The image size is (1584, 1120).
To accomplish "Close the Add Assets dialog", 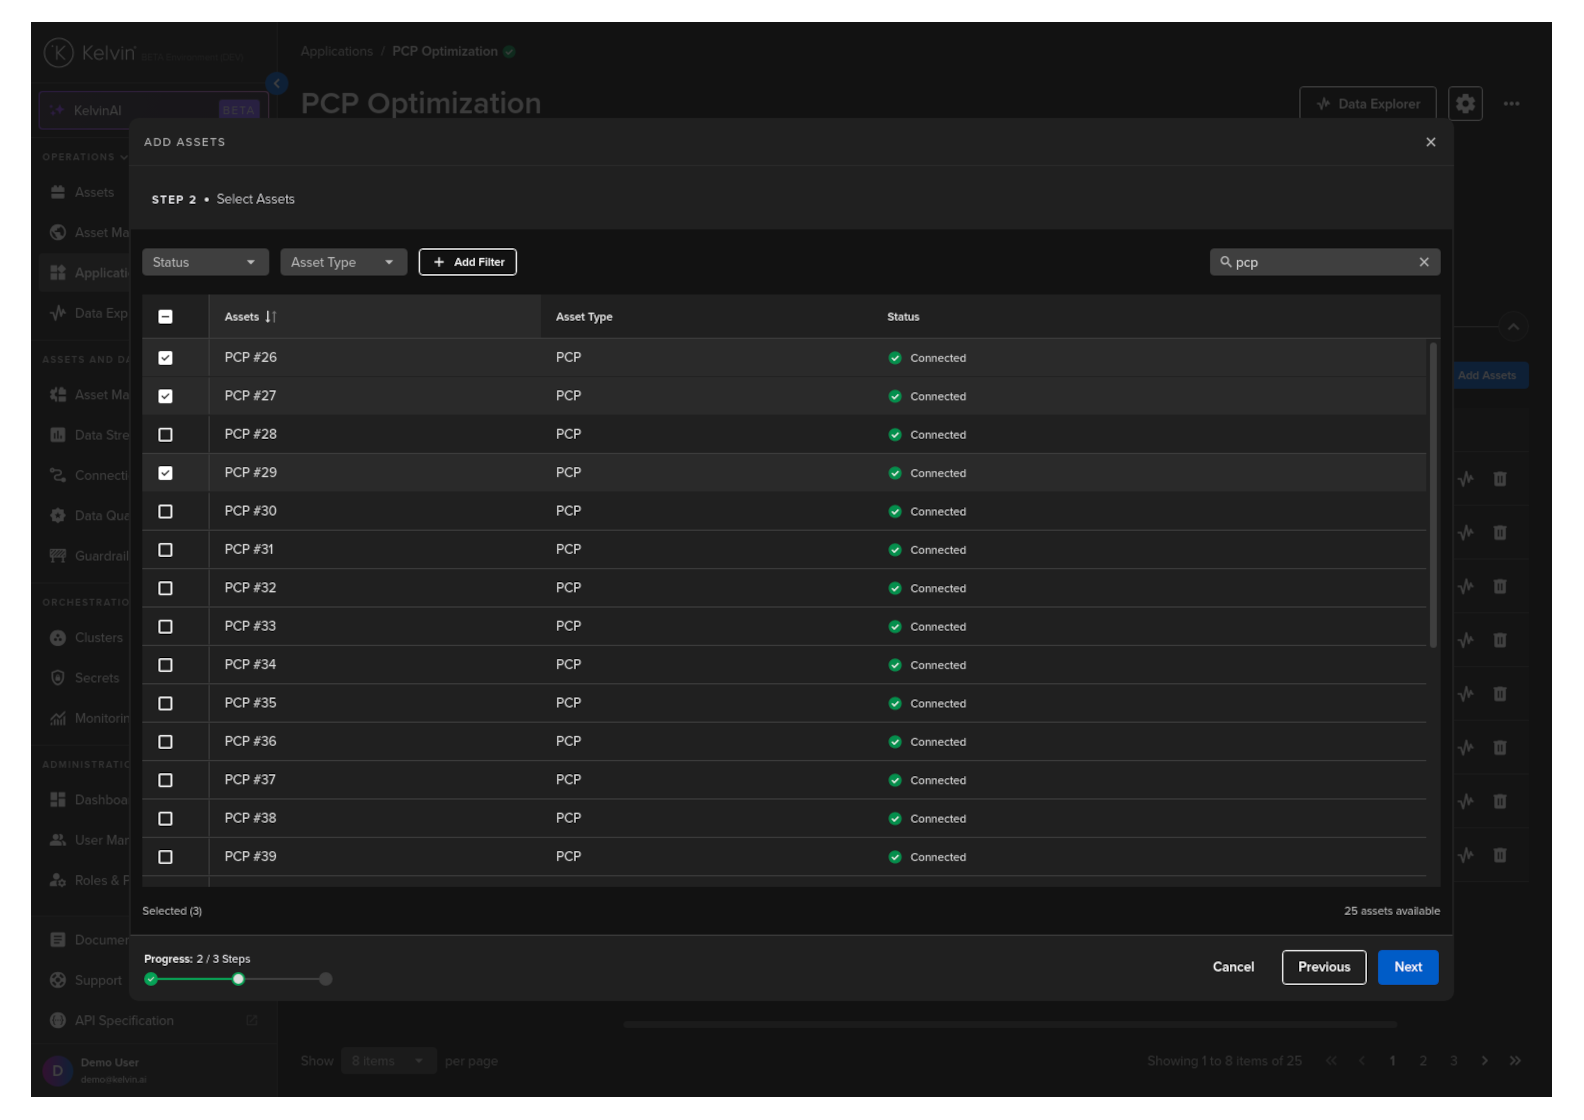I will [1430, 142].
